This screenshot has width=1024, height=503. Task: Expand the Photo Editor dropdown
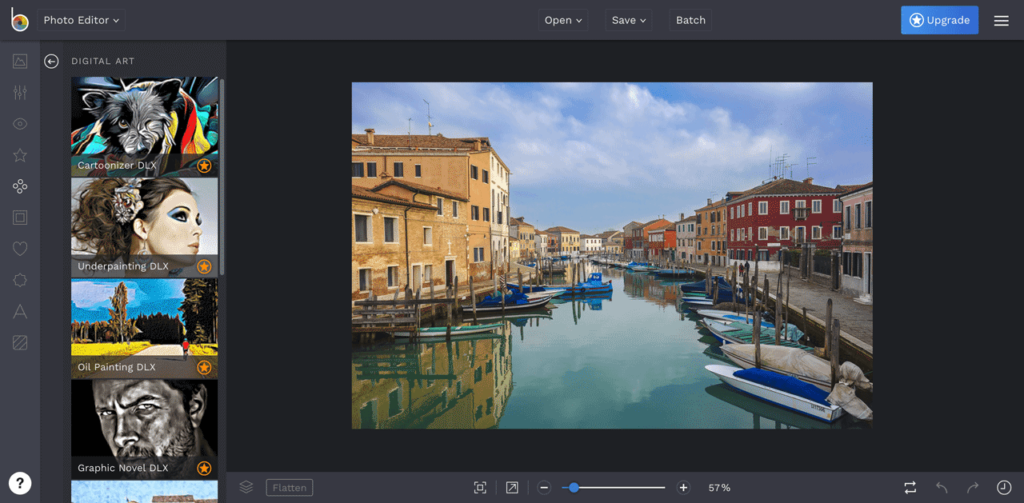pyautogui.click(x=81, y=20)
